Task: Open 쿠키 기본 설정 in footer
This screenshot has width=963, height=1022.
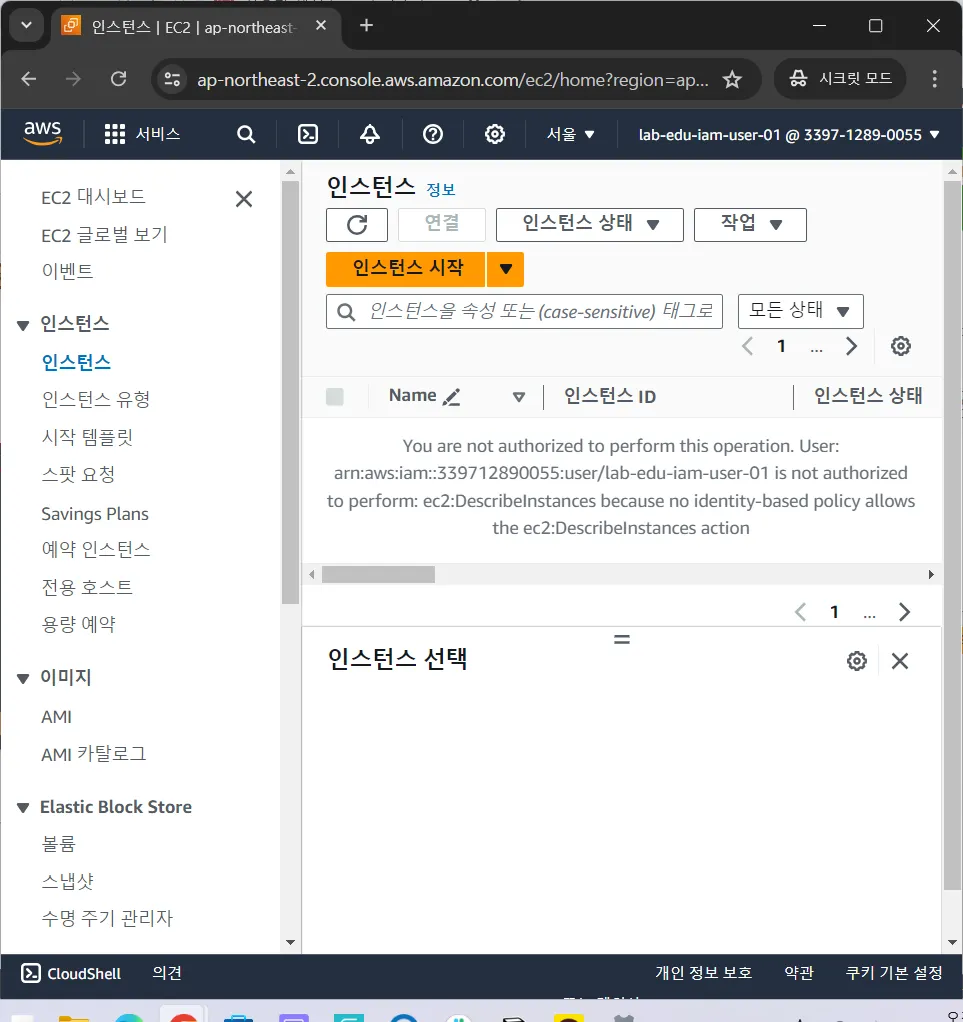Action: coord(894,973)
